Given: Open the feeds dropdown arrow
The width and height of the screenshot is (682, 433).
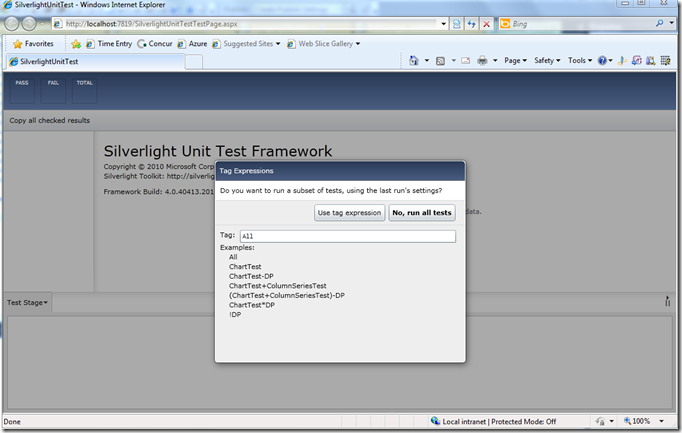Looking at the screenshot, I should coord(453,61).
